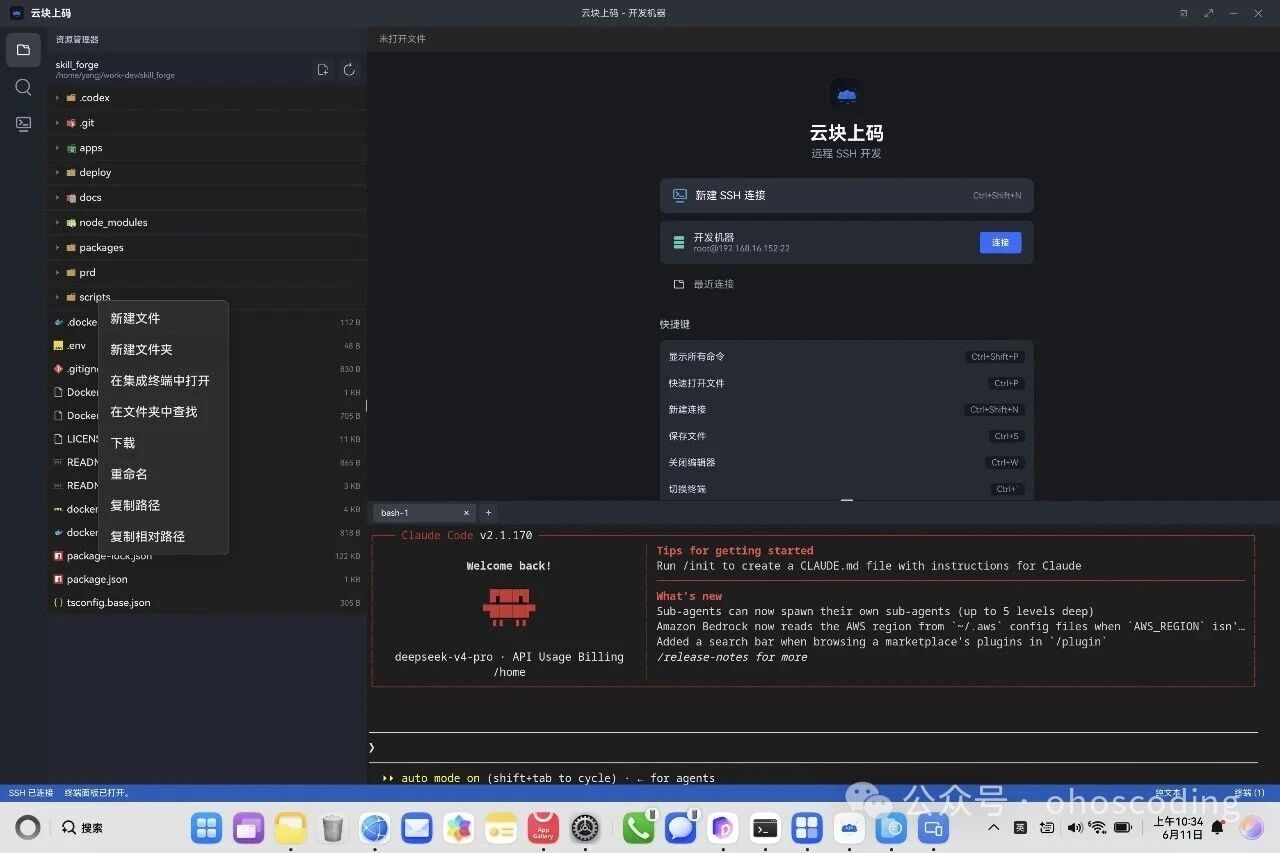Select 复制相对路径 in the context menu
Viewport: 1280px width, 853px height.
[163, 536]
